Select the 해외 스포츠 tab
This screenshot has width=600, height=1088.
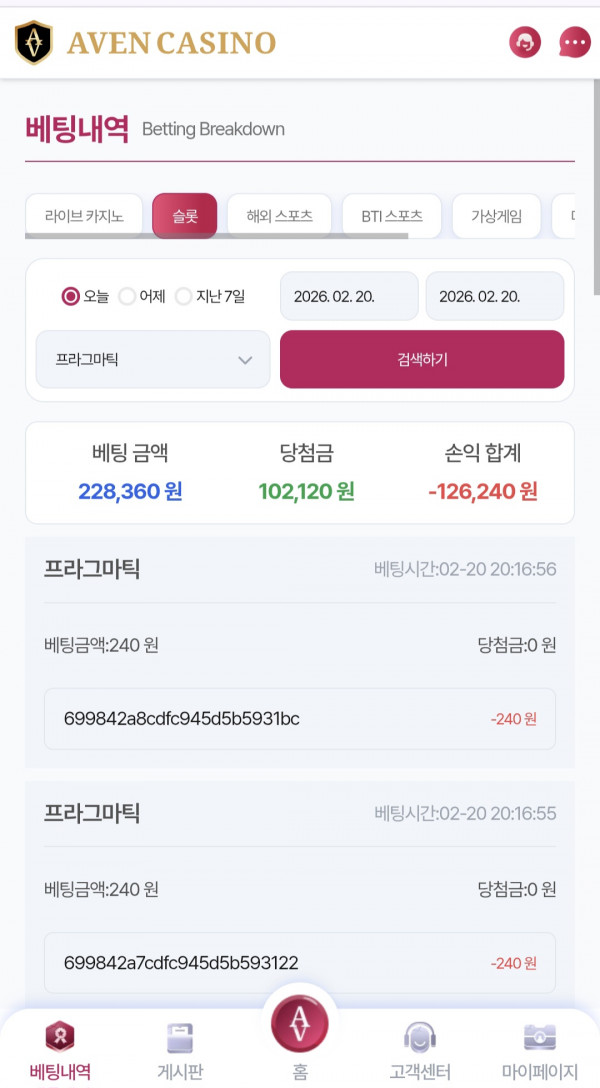click(x=279, y=216)
